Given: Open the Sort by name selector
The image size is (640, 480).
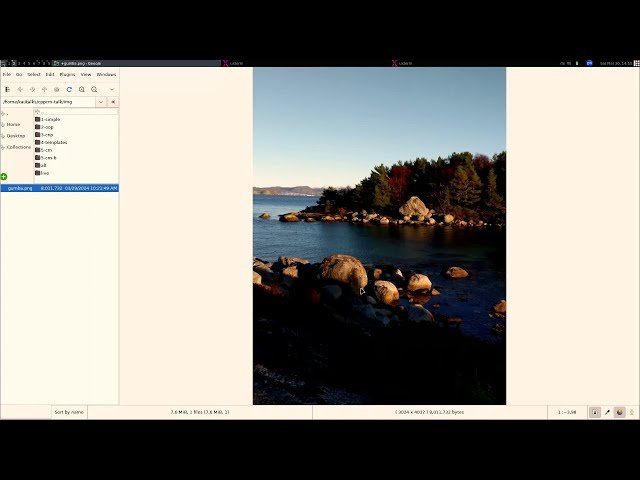Looking at the screenshot, I should pyautogui.click(x=69, y=412).
